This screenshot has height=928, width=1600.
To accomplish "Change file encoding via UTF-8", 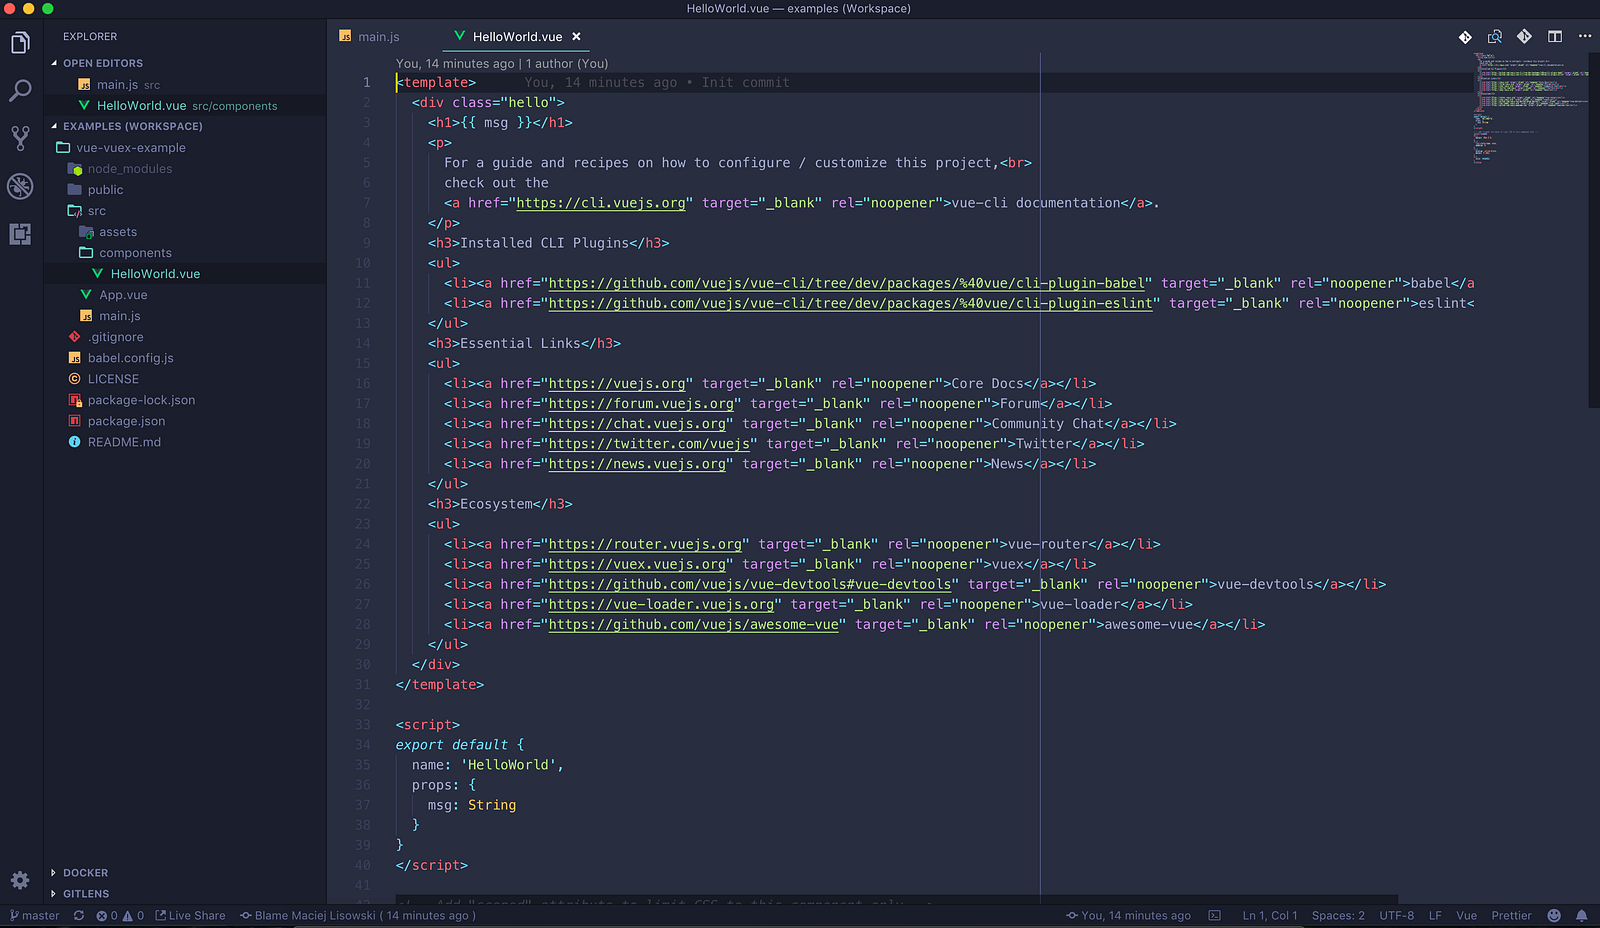I will (x=1397, y=916).
